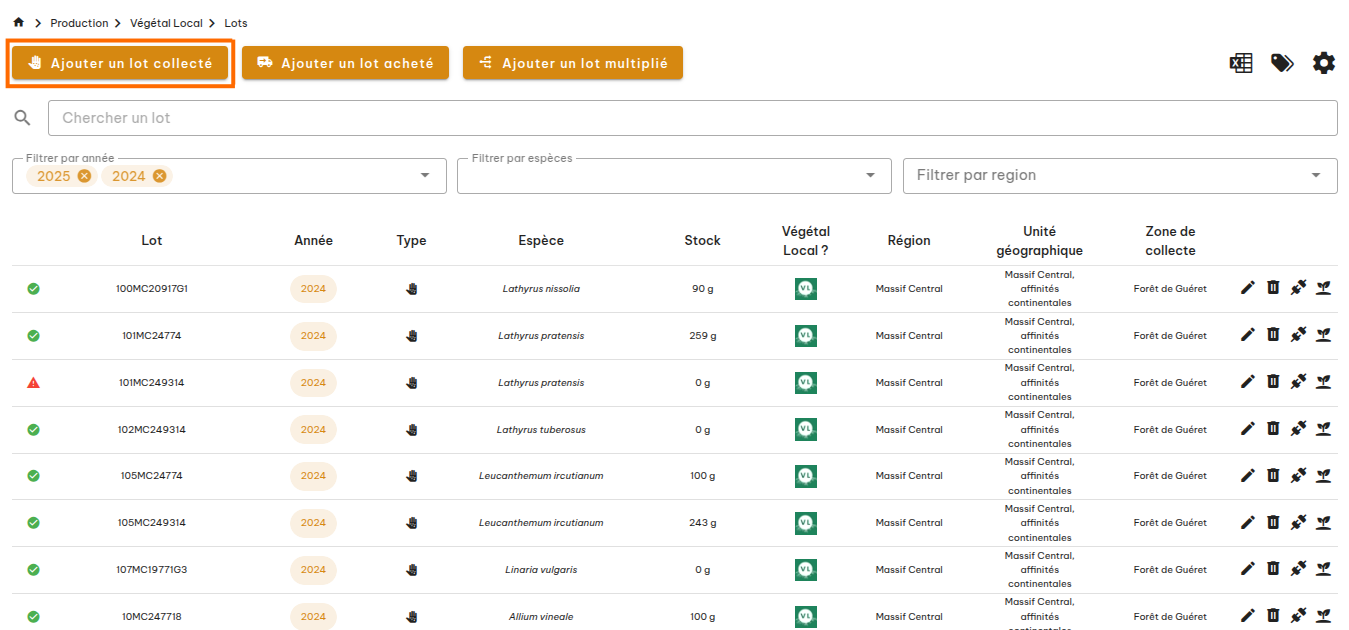1349x630 pixels.
Task: Navigate to Production in breadcrumb
Action: [79, 23]
